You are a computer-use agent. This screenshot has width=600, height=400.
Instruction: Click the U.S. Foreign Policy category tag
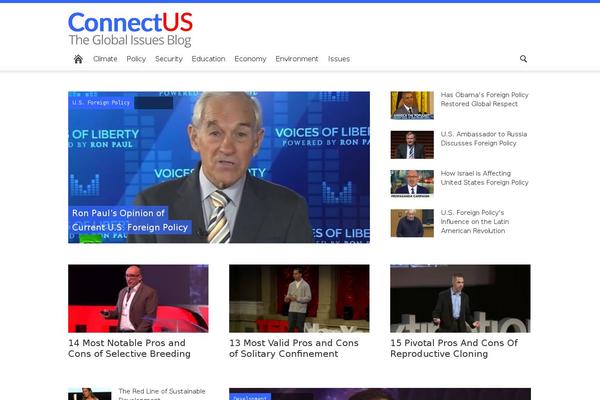coord(101,103)
